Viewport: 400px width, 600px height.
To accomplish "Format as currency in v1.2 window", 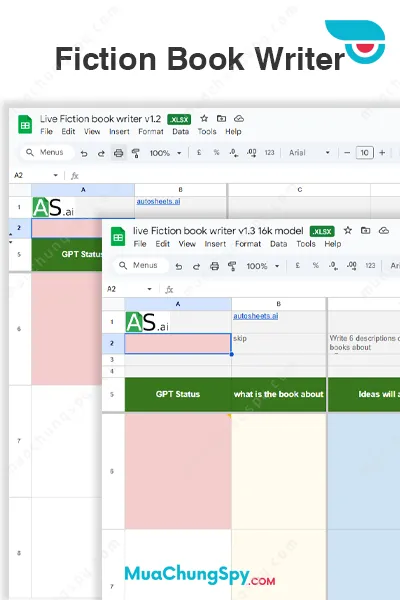I will tap(199, 153).
